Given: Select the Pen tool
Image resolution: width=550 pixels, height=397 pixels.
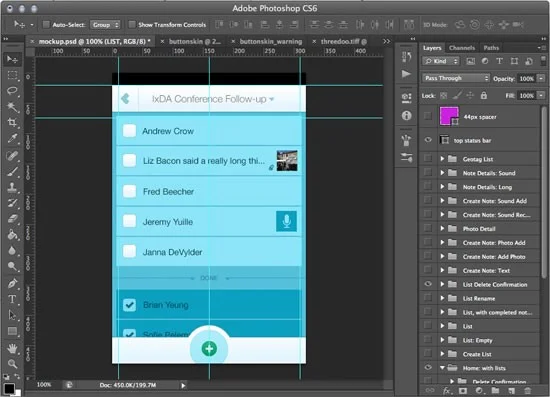Looking at the screenshot, I should coord(12,283).
